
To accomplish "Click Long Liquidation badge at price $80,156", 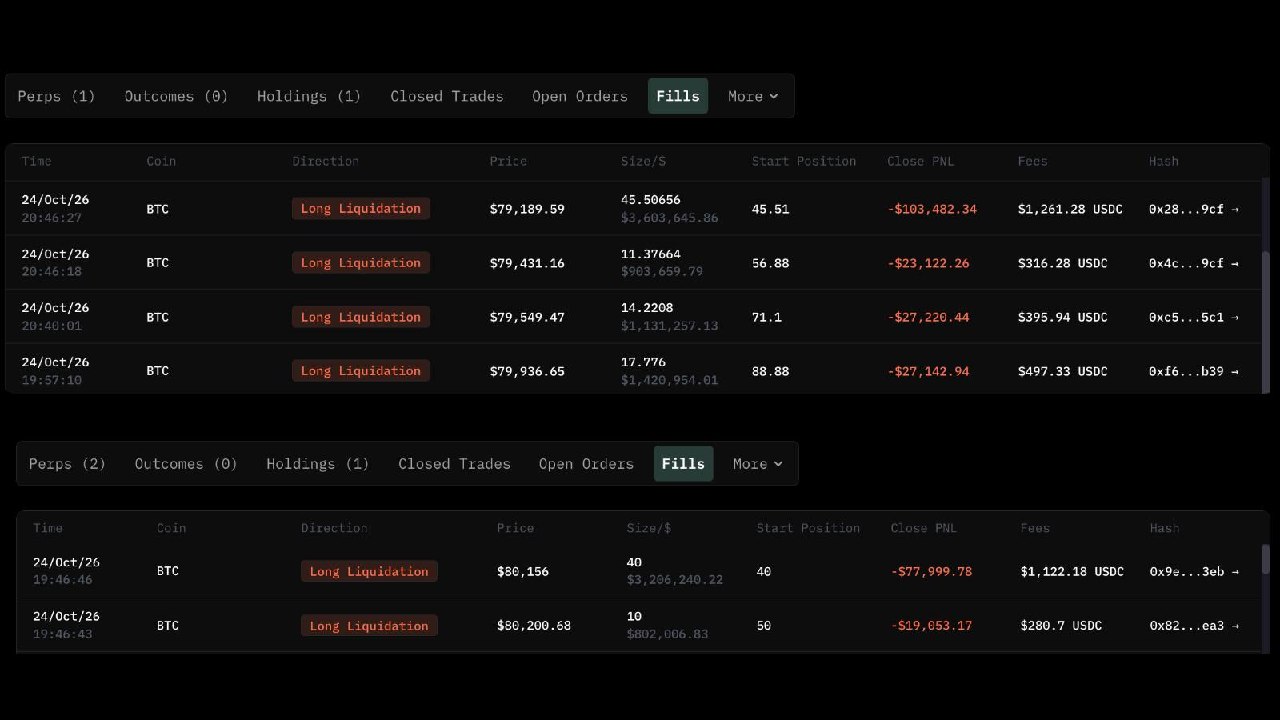I will pos(369,572).
